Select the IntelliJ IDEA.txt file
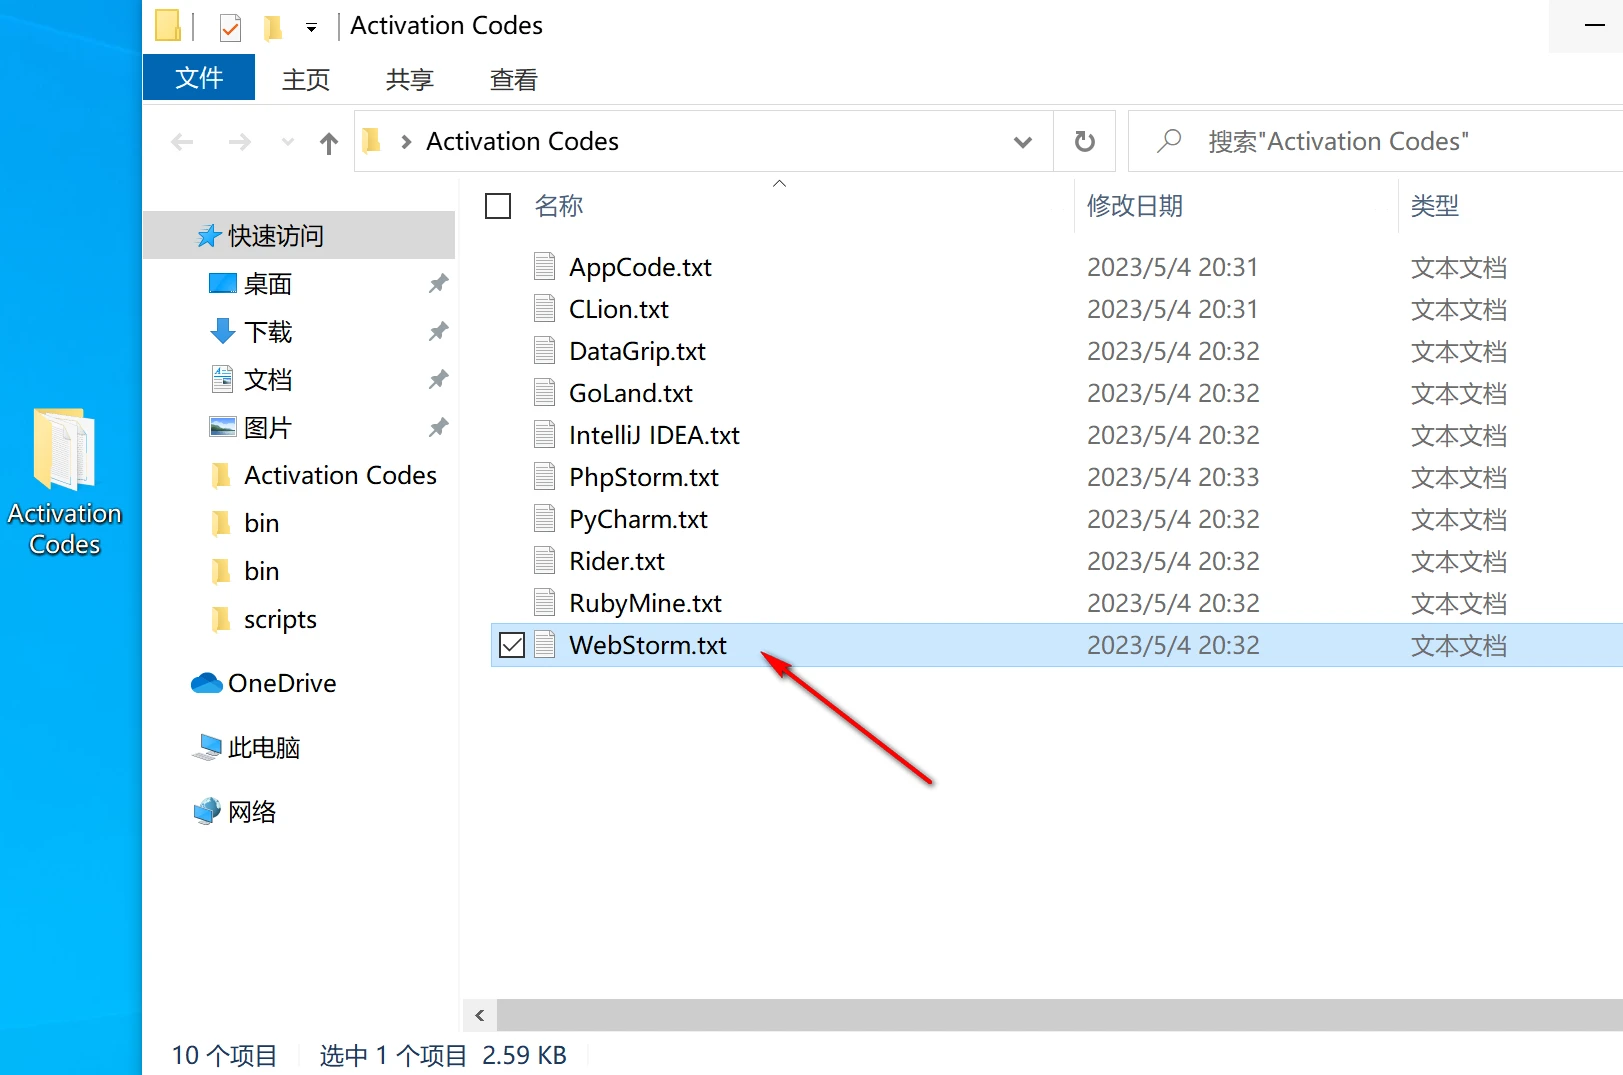This screenshot has width=1623, height=1075. [654, 435]
